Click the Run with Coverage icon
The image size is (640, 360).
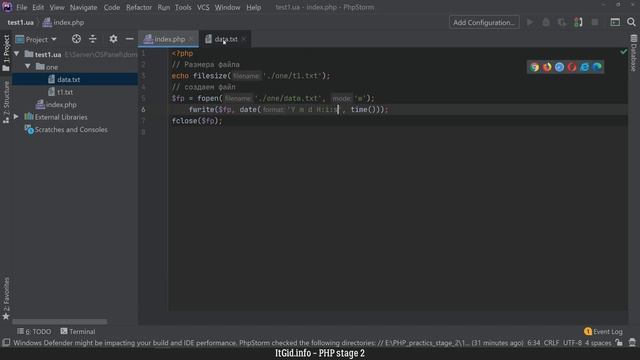[562, 22]
